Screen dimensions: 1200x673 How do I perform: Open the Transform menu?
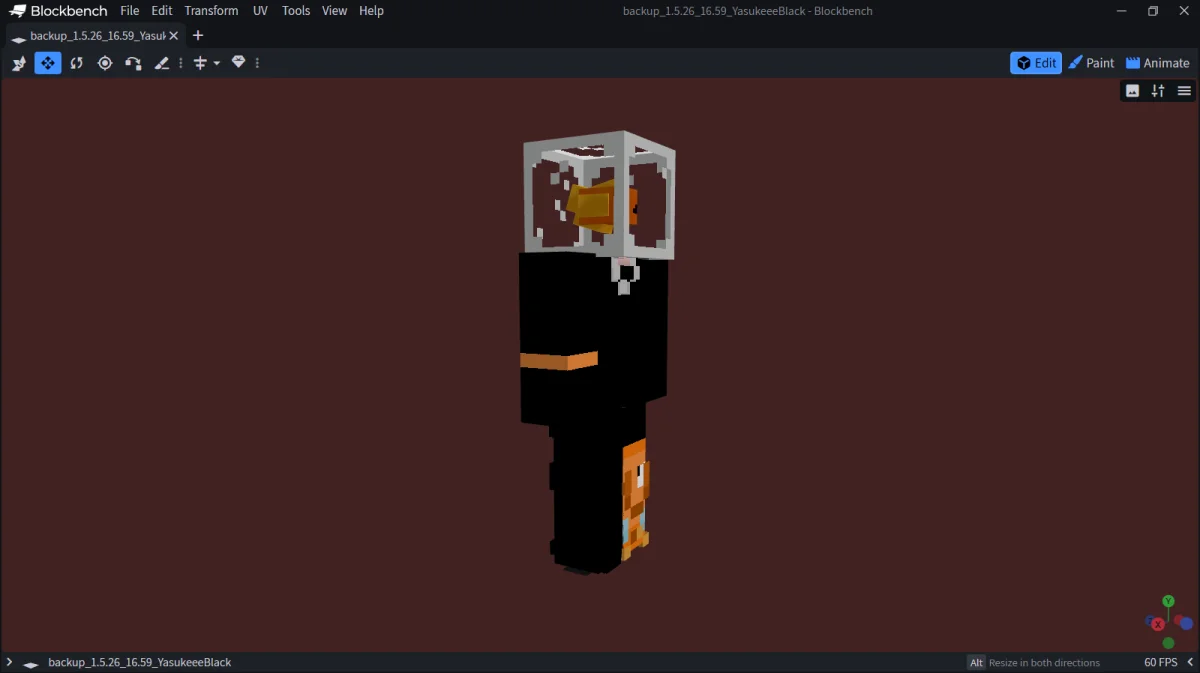211,11
